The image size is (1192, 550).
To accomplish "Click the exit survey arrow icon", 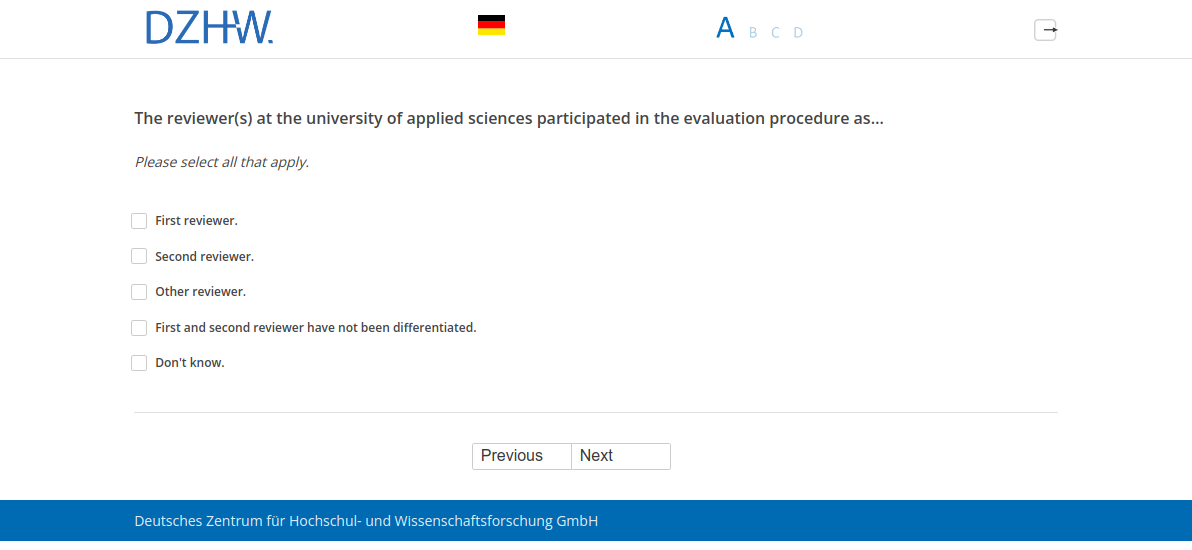I will click(x=1045, y=30).
